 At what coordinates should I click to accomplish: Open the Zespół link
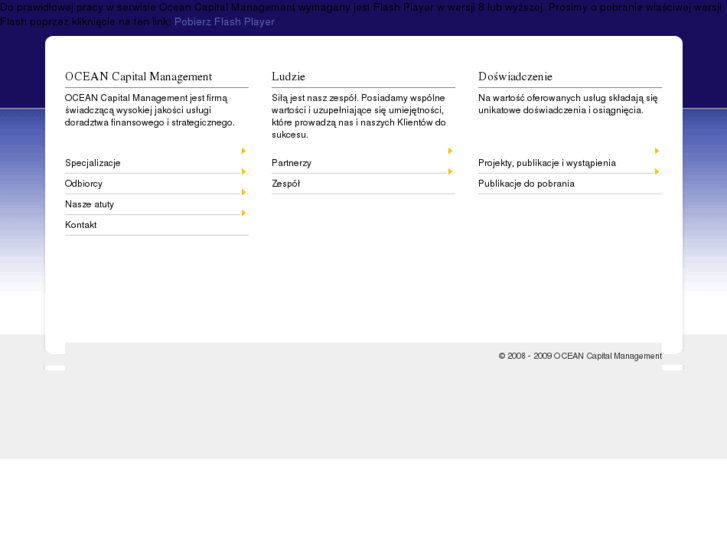coord(286,184)
